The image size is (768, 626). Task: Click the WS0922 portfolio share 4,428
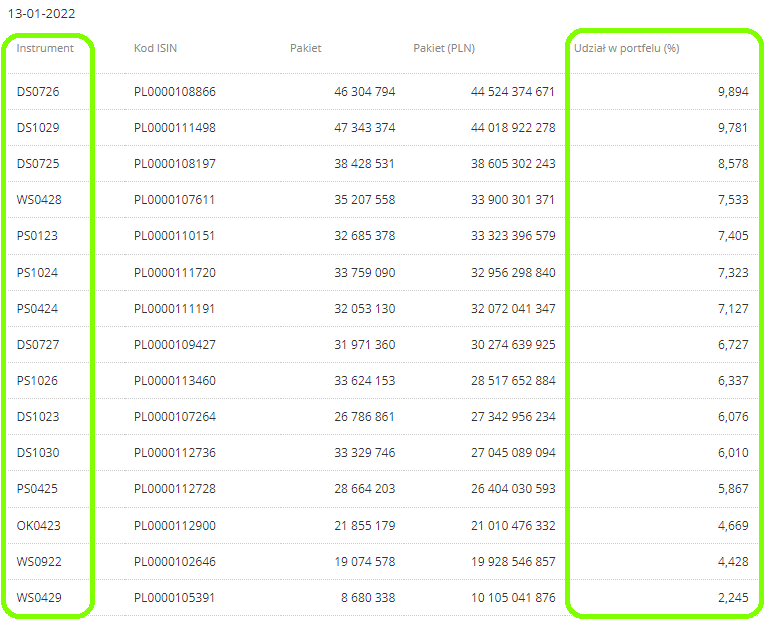pos(733,561)
